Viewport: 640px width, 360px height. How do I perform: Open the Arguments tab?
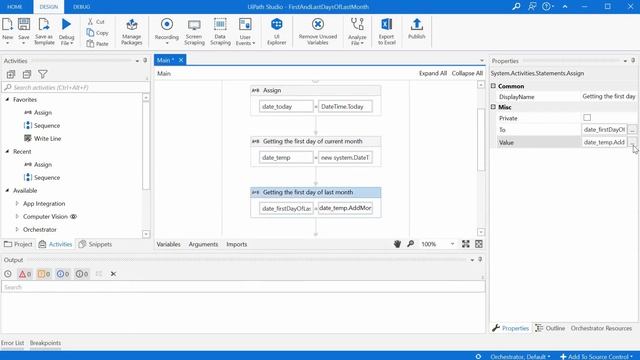coord(203,244)
